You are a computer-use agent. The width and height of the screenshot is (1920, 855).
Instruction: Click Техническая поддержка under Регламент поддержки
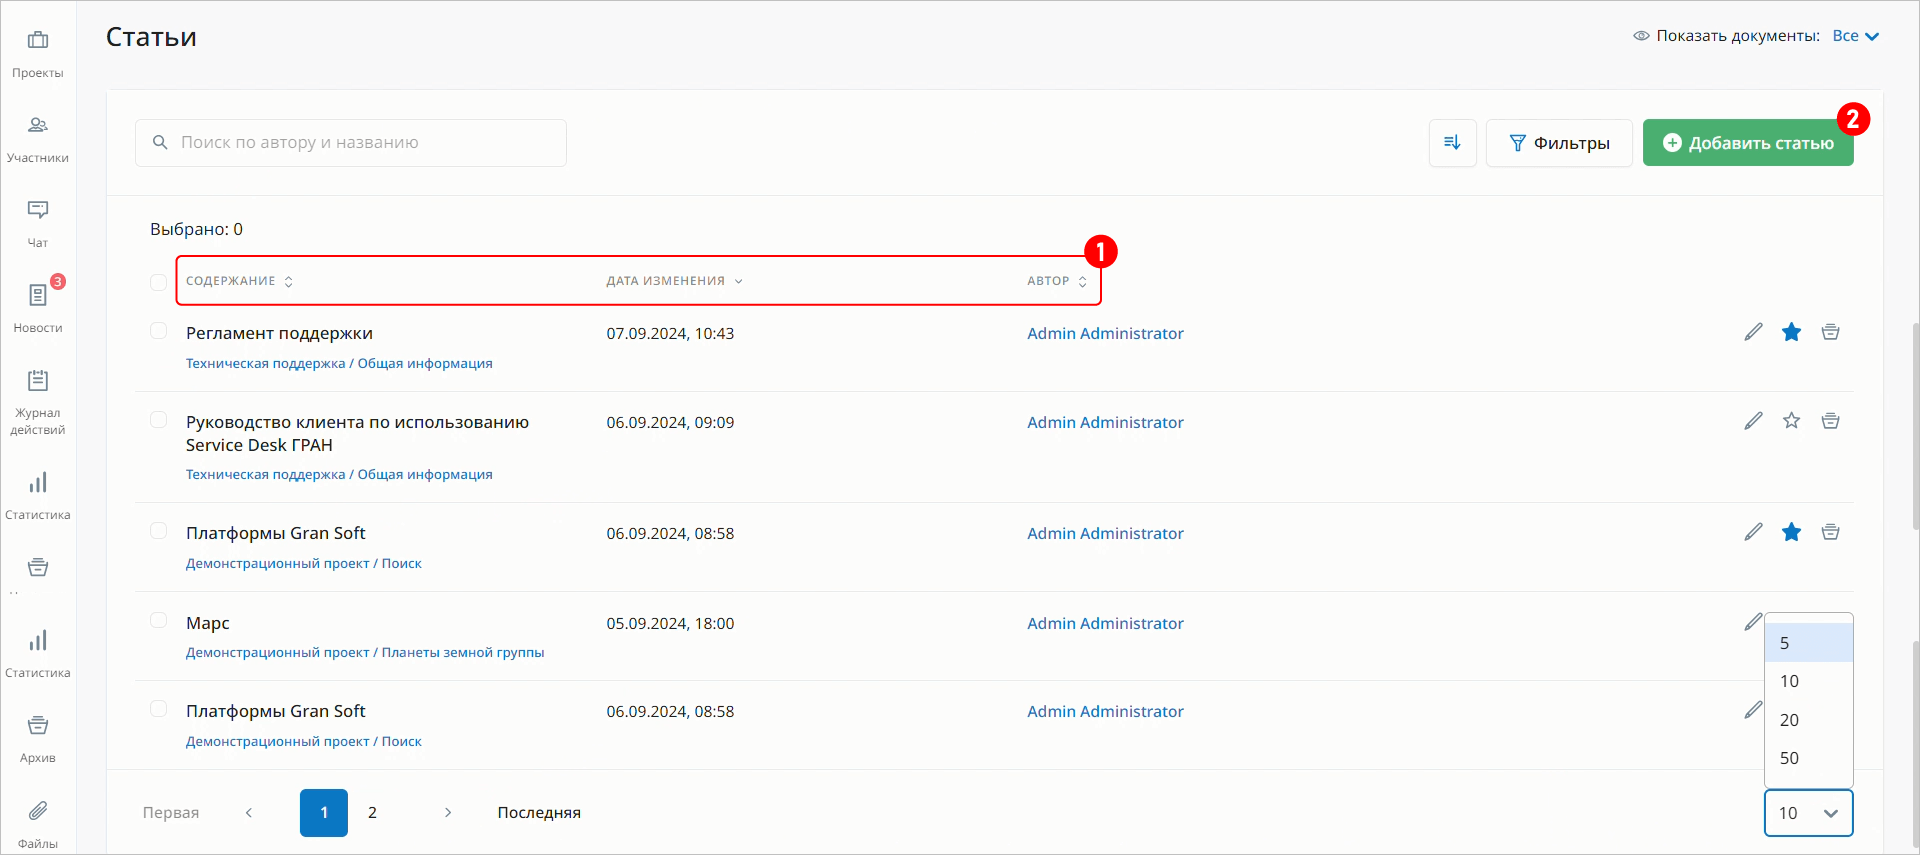pos(265,363)
